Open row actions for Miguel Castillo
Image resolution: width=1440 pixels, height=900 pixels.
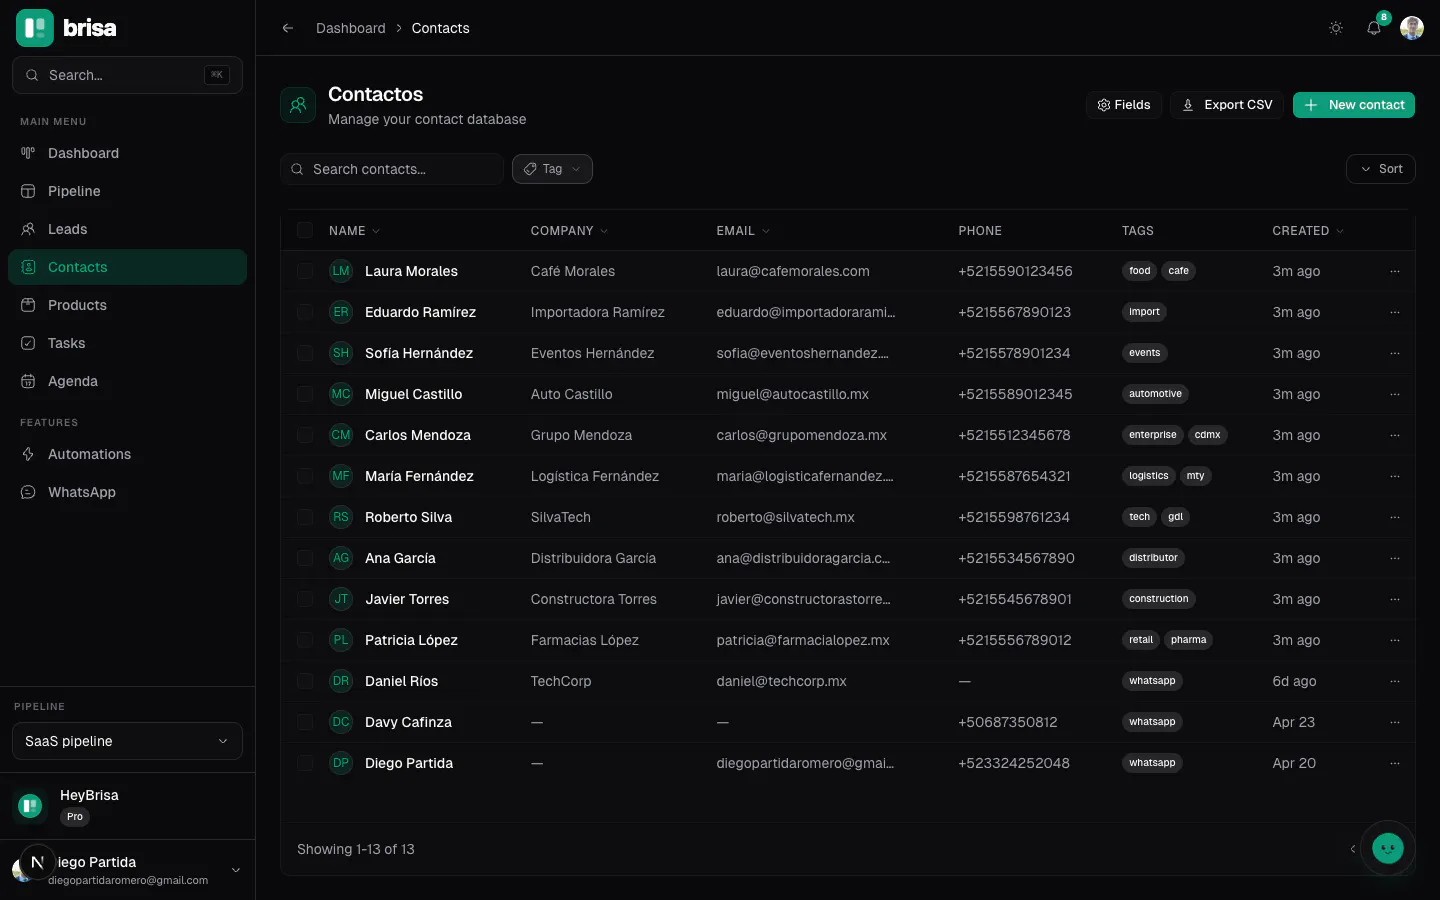1395,394
